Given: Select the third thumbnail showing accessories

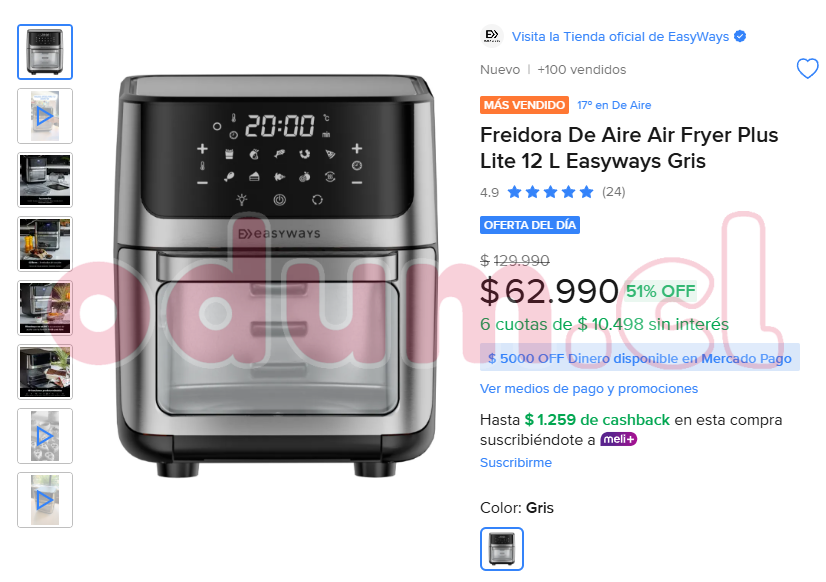Looking at the screenshot, I should tap(45, 180).
